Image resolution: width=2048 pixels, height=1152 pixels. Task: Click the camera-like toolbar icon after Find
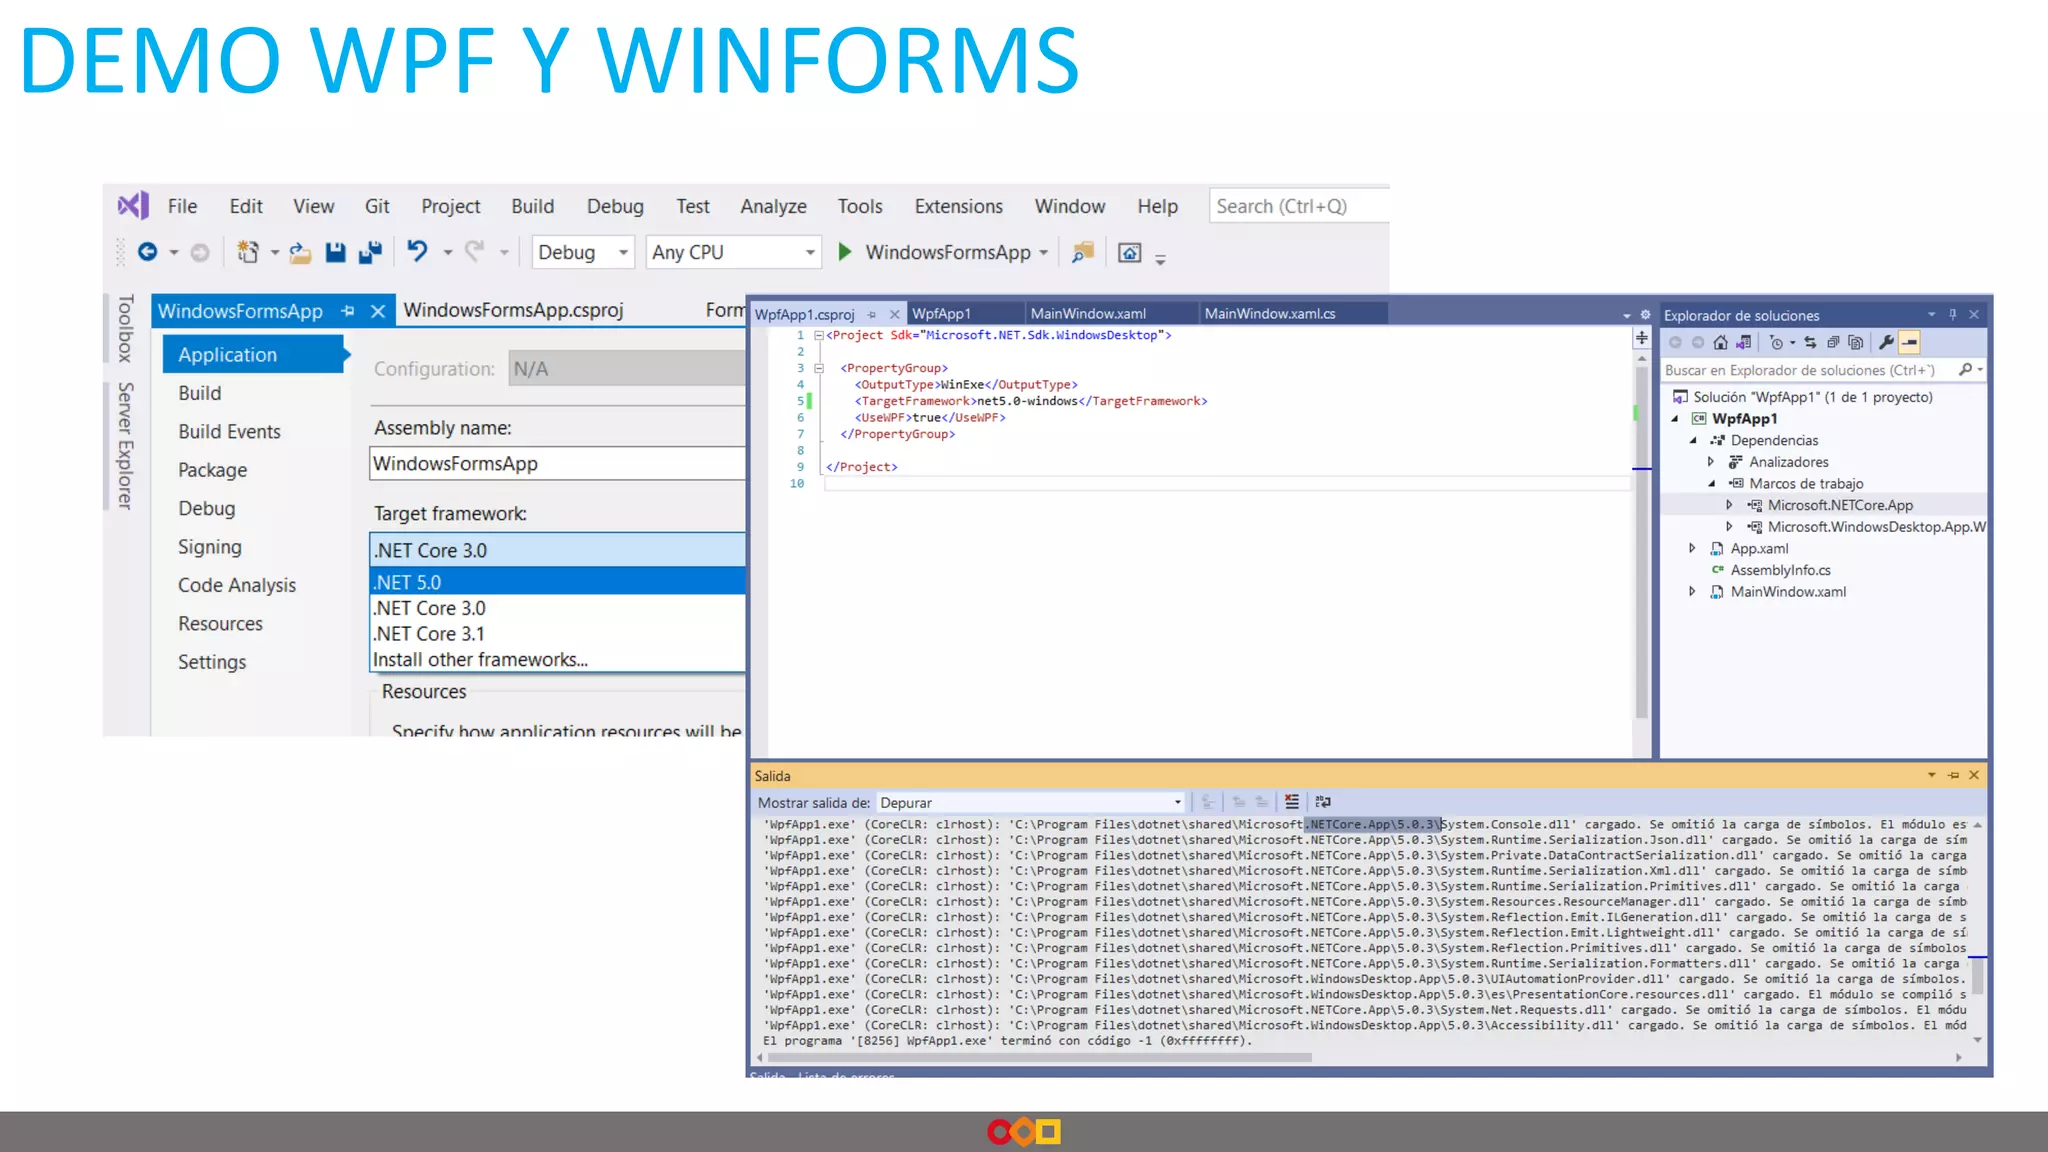point(1129,253)
